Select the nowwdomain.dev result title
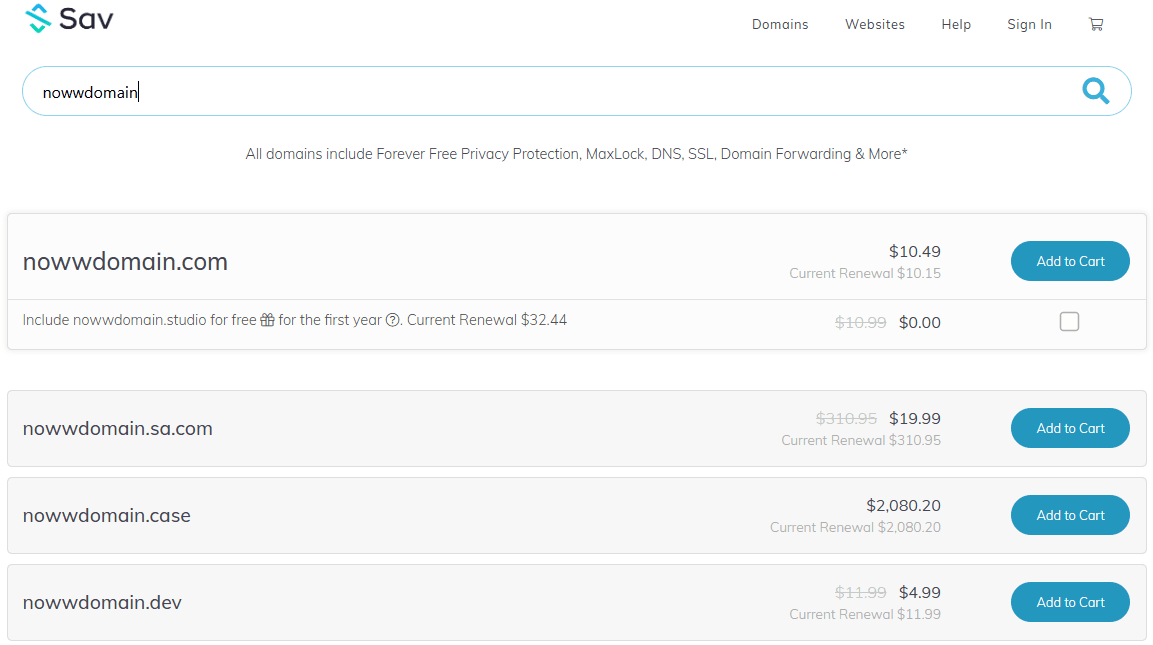1153x645 pixels. [102, 603]
